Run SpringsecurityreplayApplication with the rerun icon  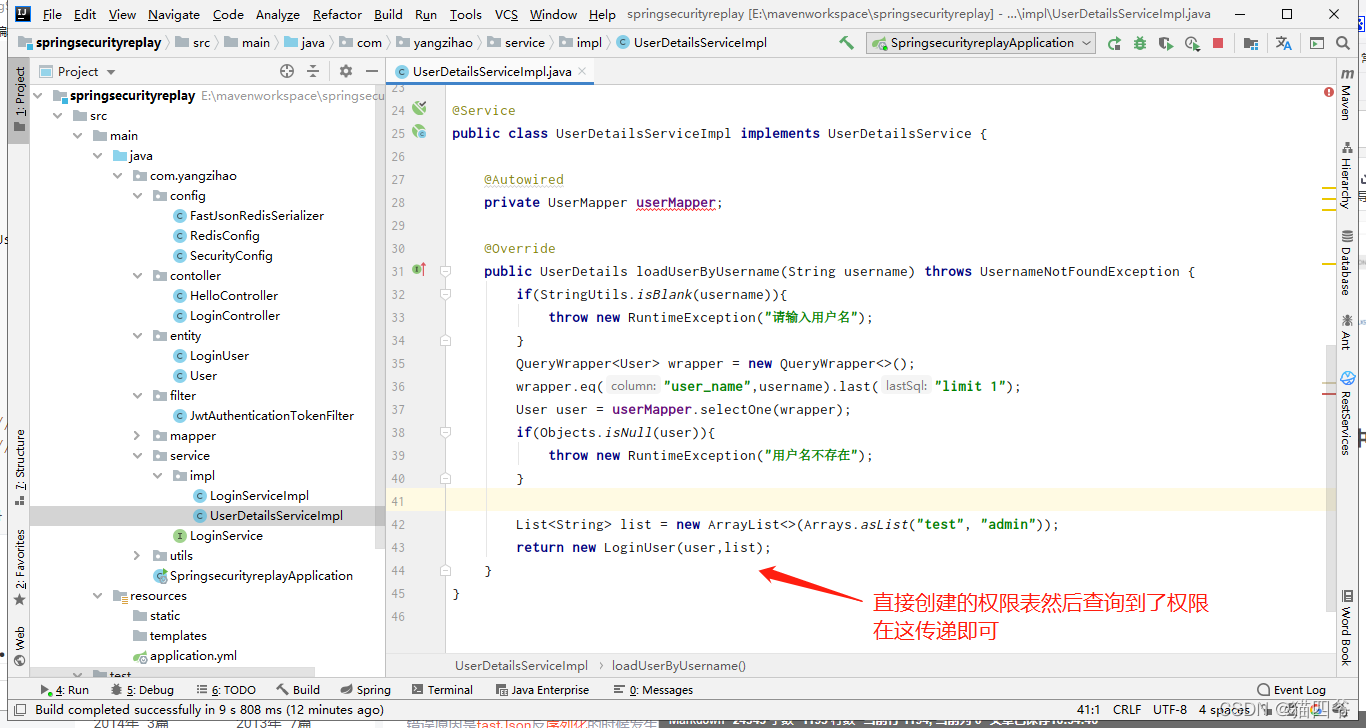coord(1114,43)
